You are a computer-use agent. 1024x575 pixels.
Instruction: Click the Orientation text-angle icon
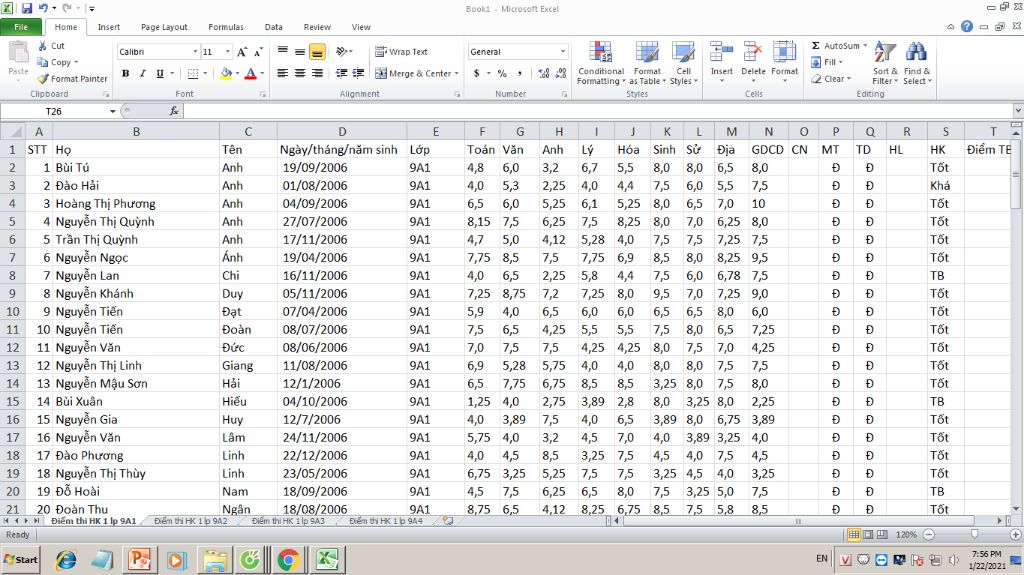coord(342,52)
